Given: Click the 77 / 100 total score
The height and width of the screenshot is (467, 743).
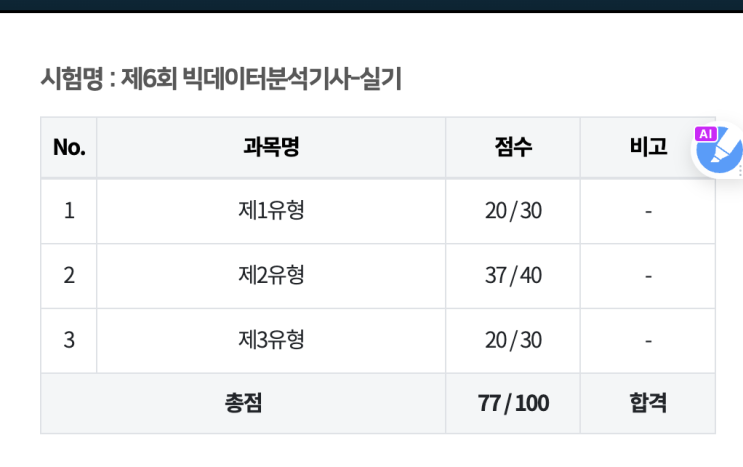Looking at the screenshot, I should tap(513, 403).
